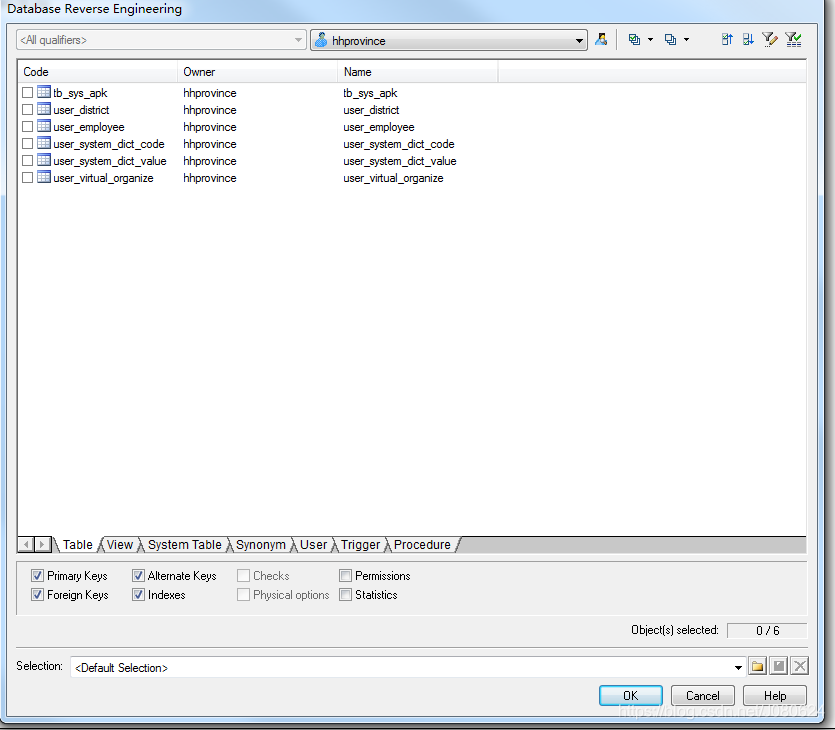Select the user_virtual_organize name cell
The height and width of the screenshot is (730, 835).
tap(393, 178)
